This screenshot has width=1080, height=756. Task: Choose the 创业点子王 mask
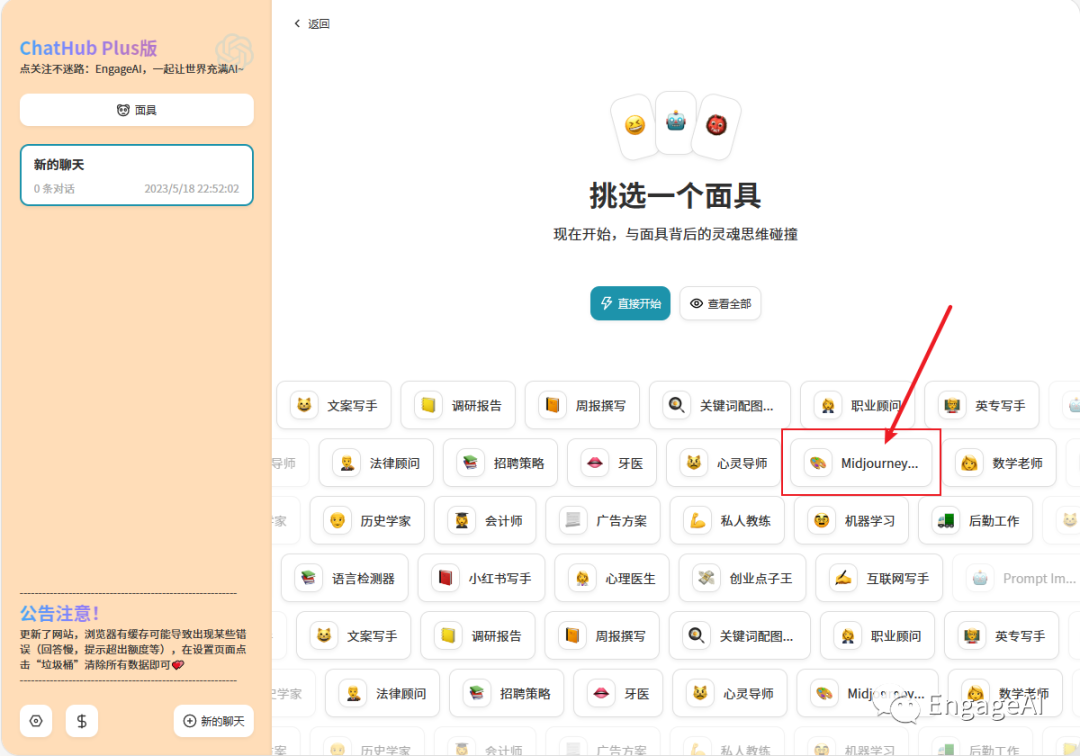click(x=742, y=578)
